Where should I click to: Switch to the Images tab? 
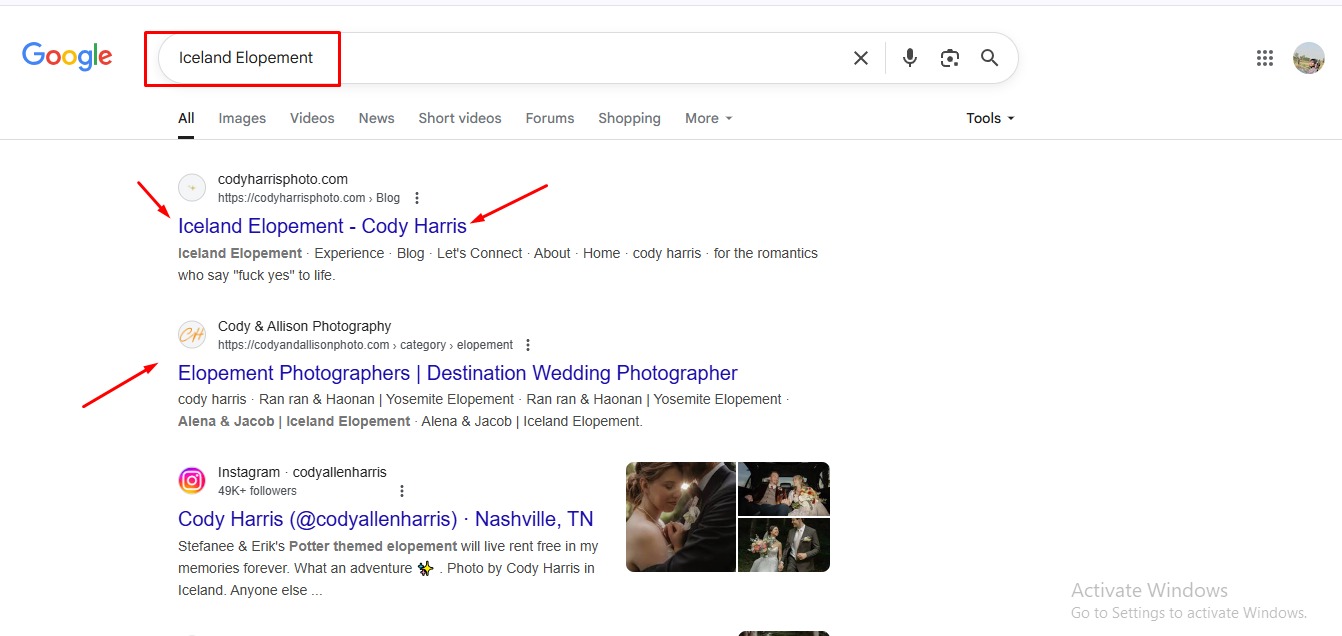[x=242, y=118]
